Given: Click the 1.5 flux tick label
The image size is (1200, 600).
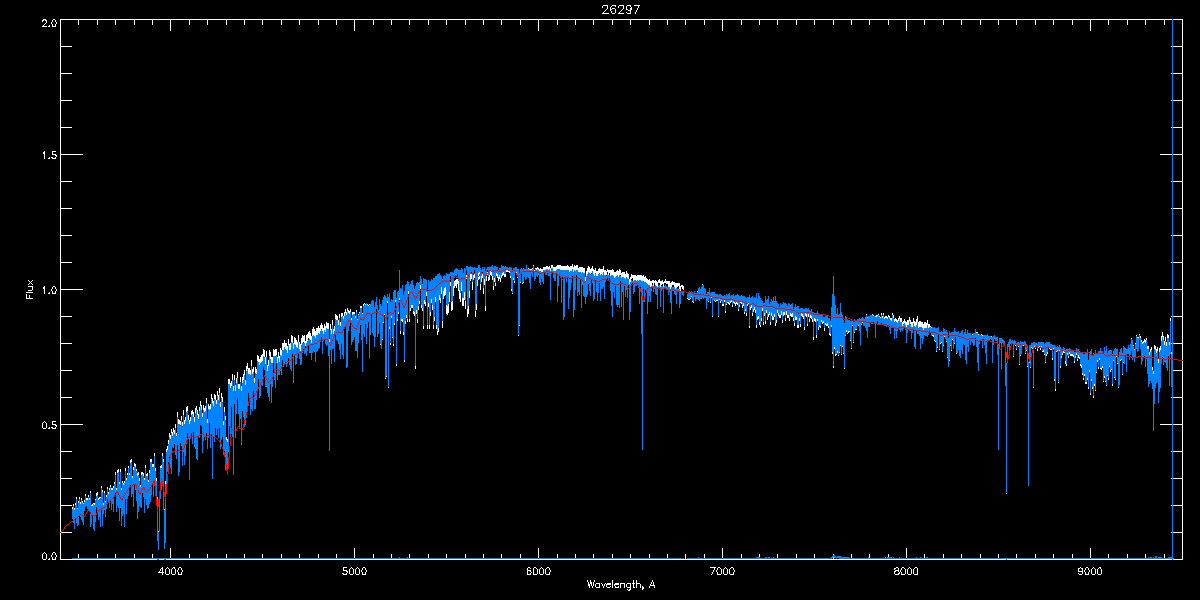Looking at the screenshot, I should click(48, 155).
